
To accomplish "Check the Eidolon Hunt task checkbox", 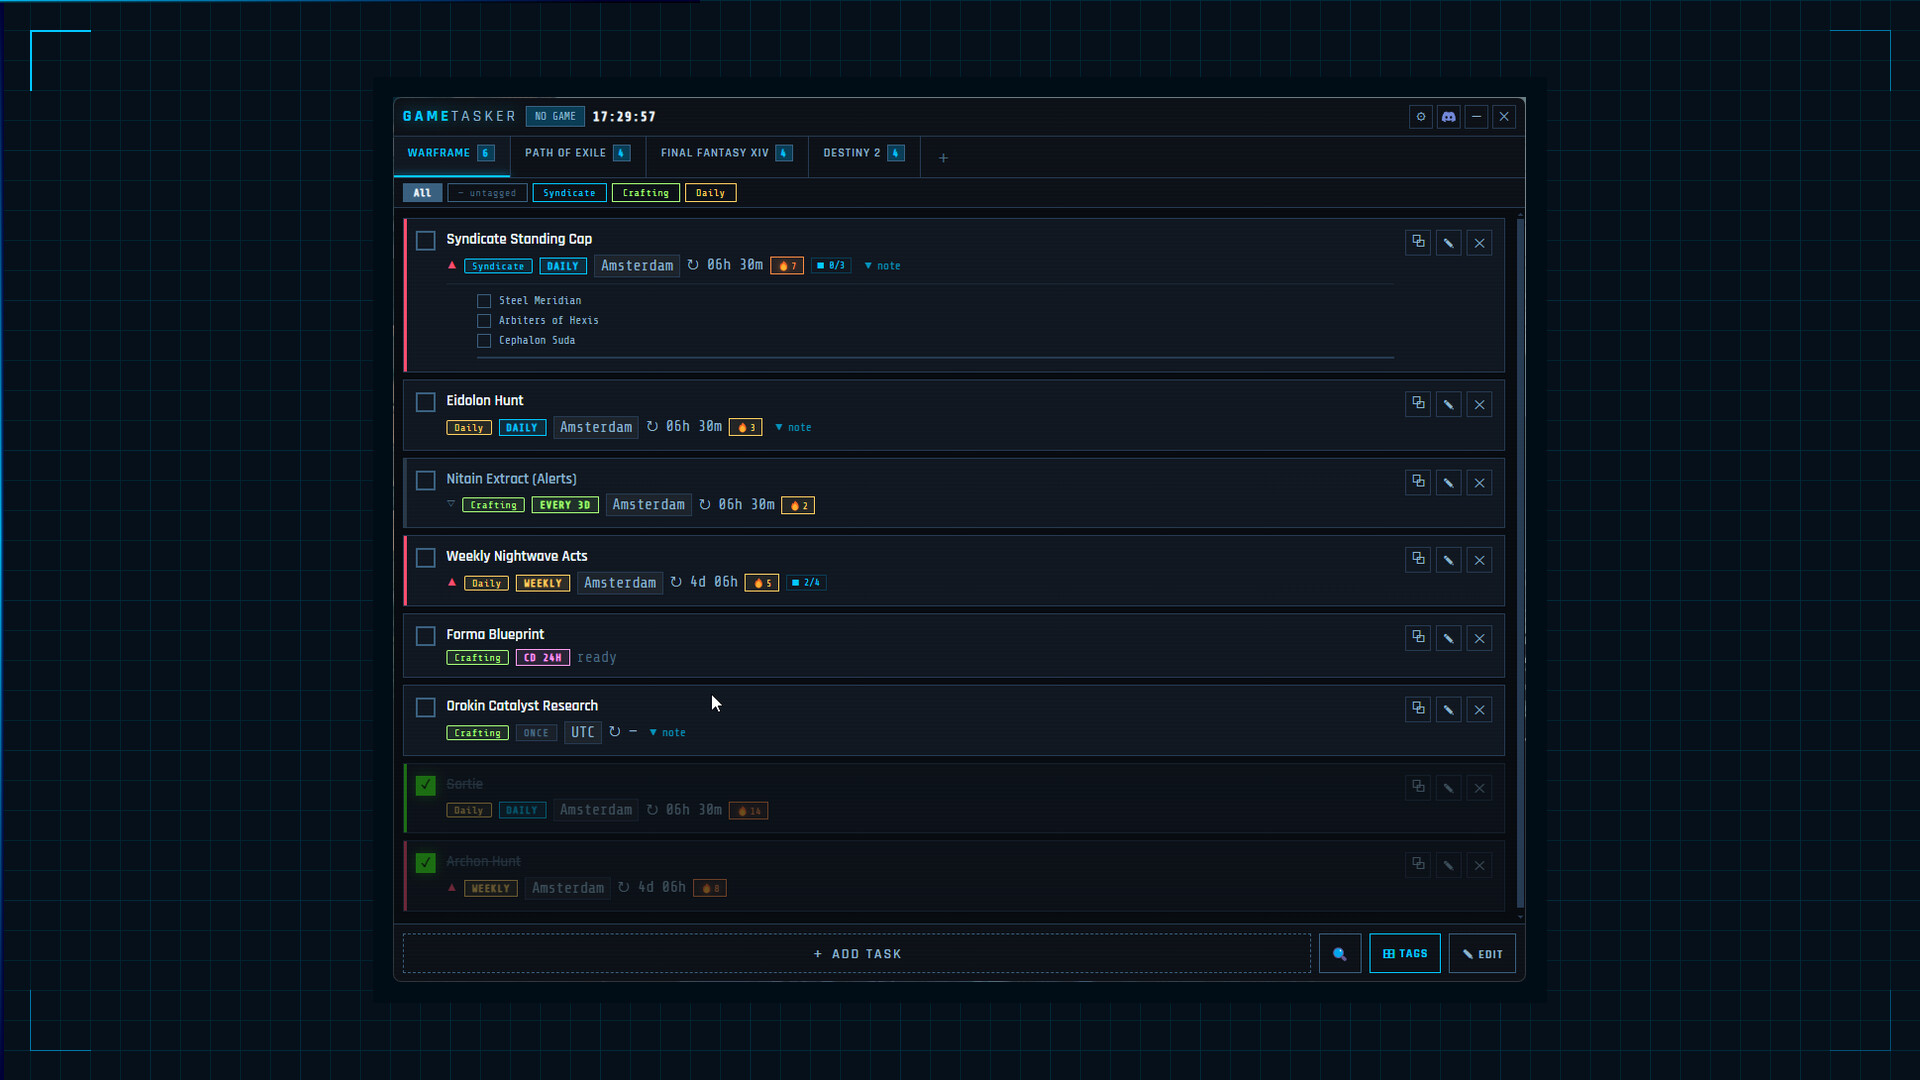I will pyautogui.click(x=425, y=402).
